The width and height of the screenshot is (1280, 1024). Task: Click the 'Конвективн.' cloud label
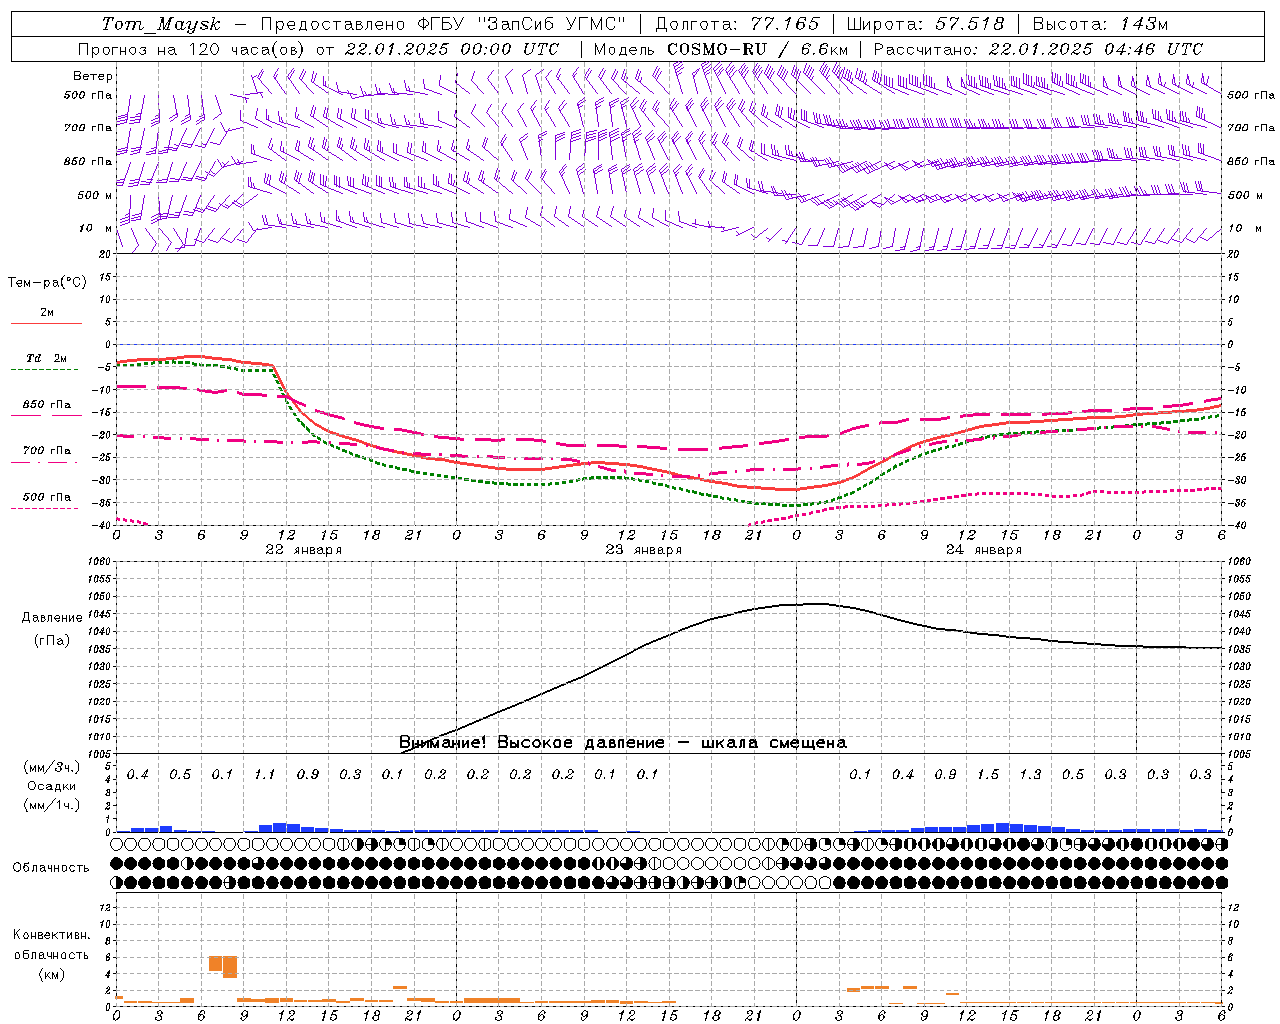click(51, 935)
